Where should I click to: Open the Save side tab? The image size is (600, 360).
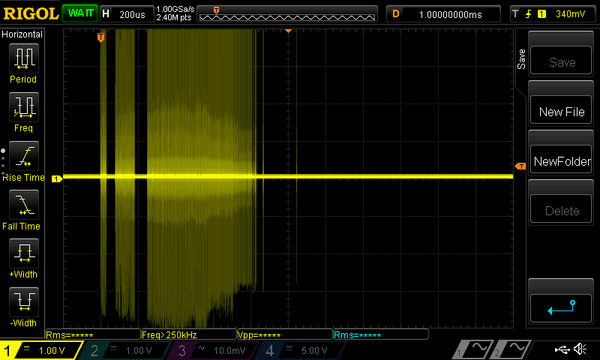pyautogui.click(x=521, y=59)
